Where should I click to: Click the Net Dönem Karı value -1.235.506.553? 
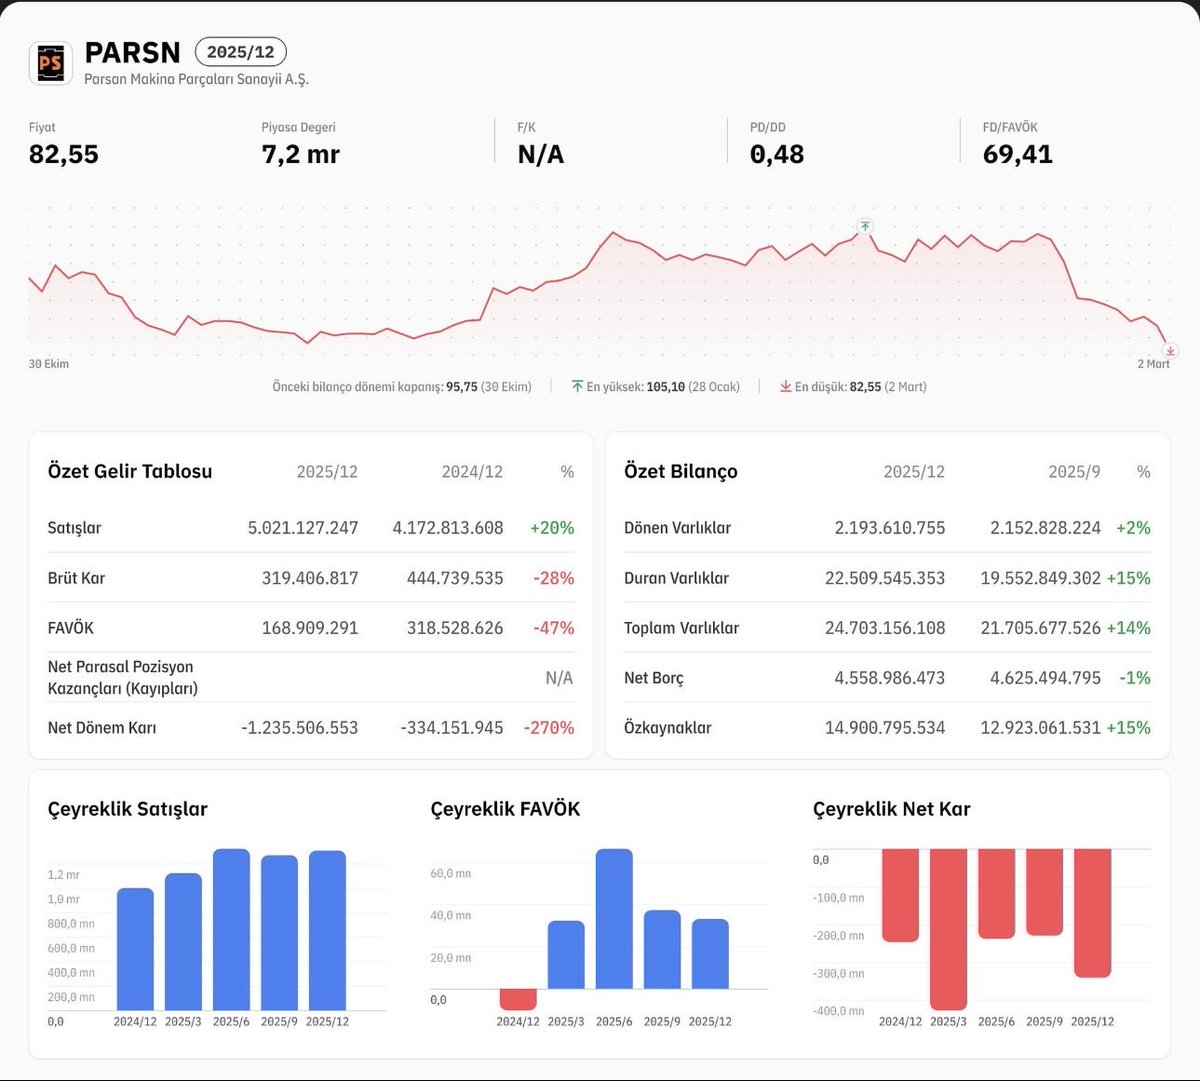300,728
